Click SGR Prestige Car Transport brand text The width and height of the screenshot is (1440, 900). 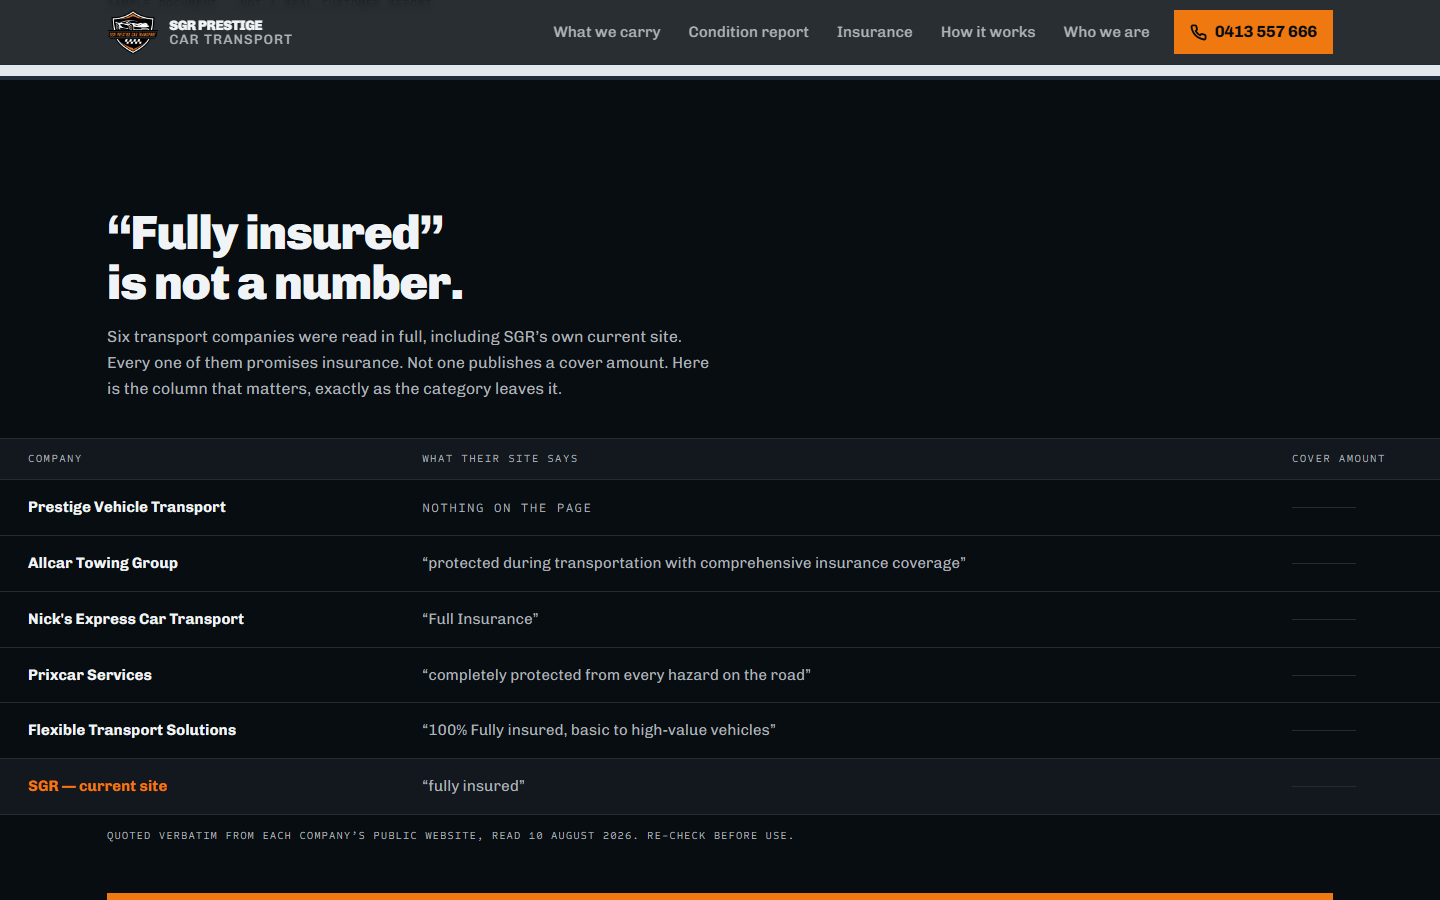click(230, 32)
